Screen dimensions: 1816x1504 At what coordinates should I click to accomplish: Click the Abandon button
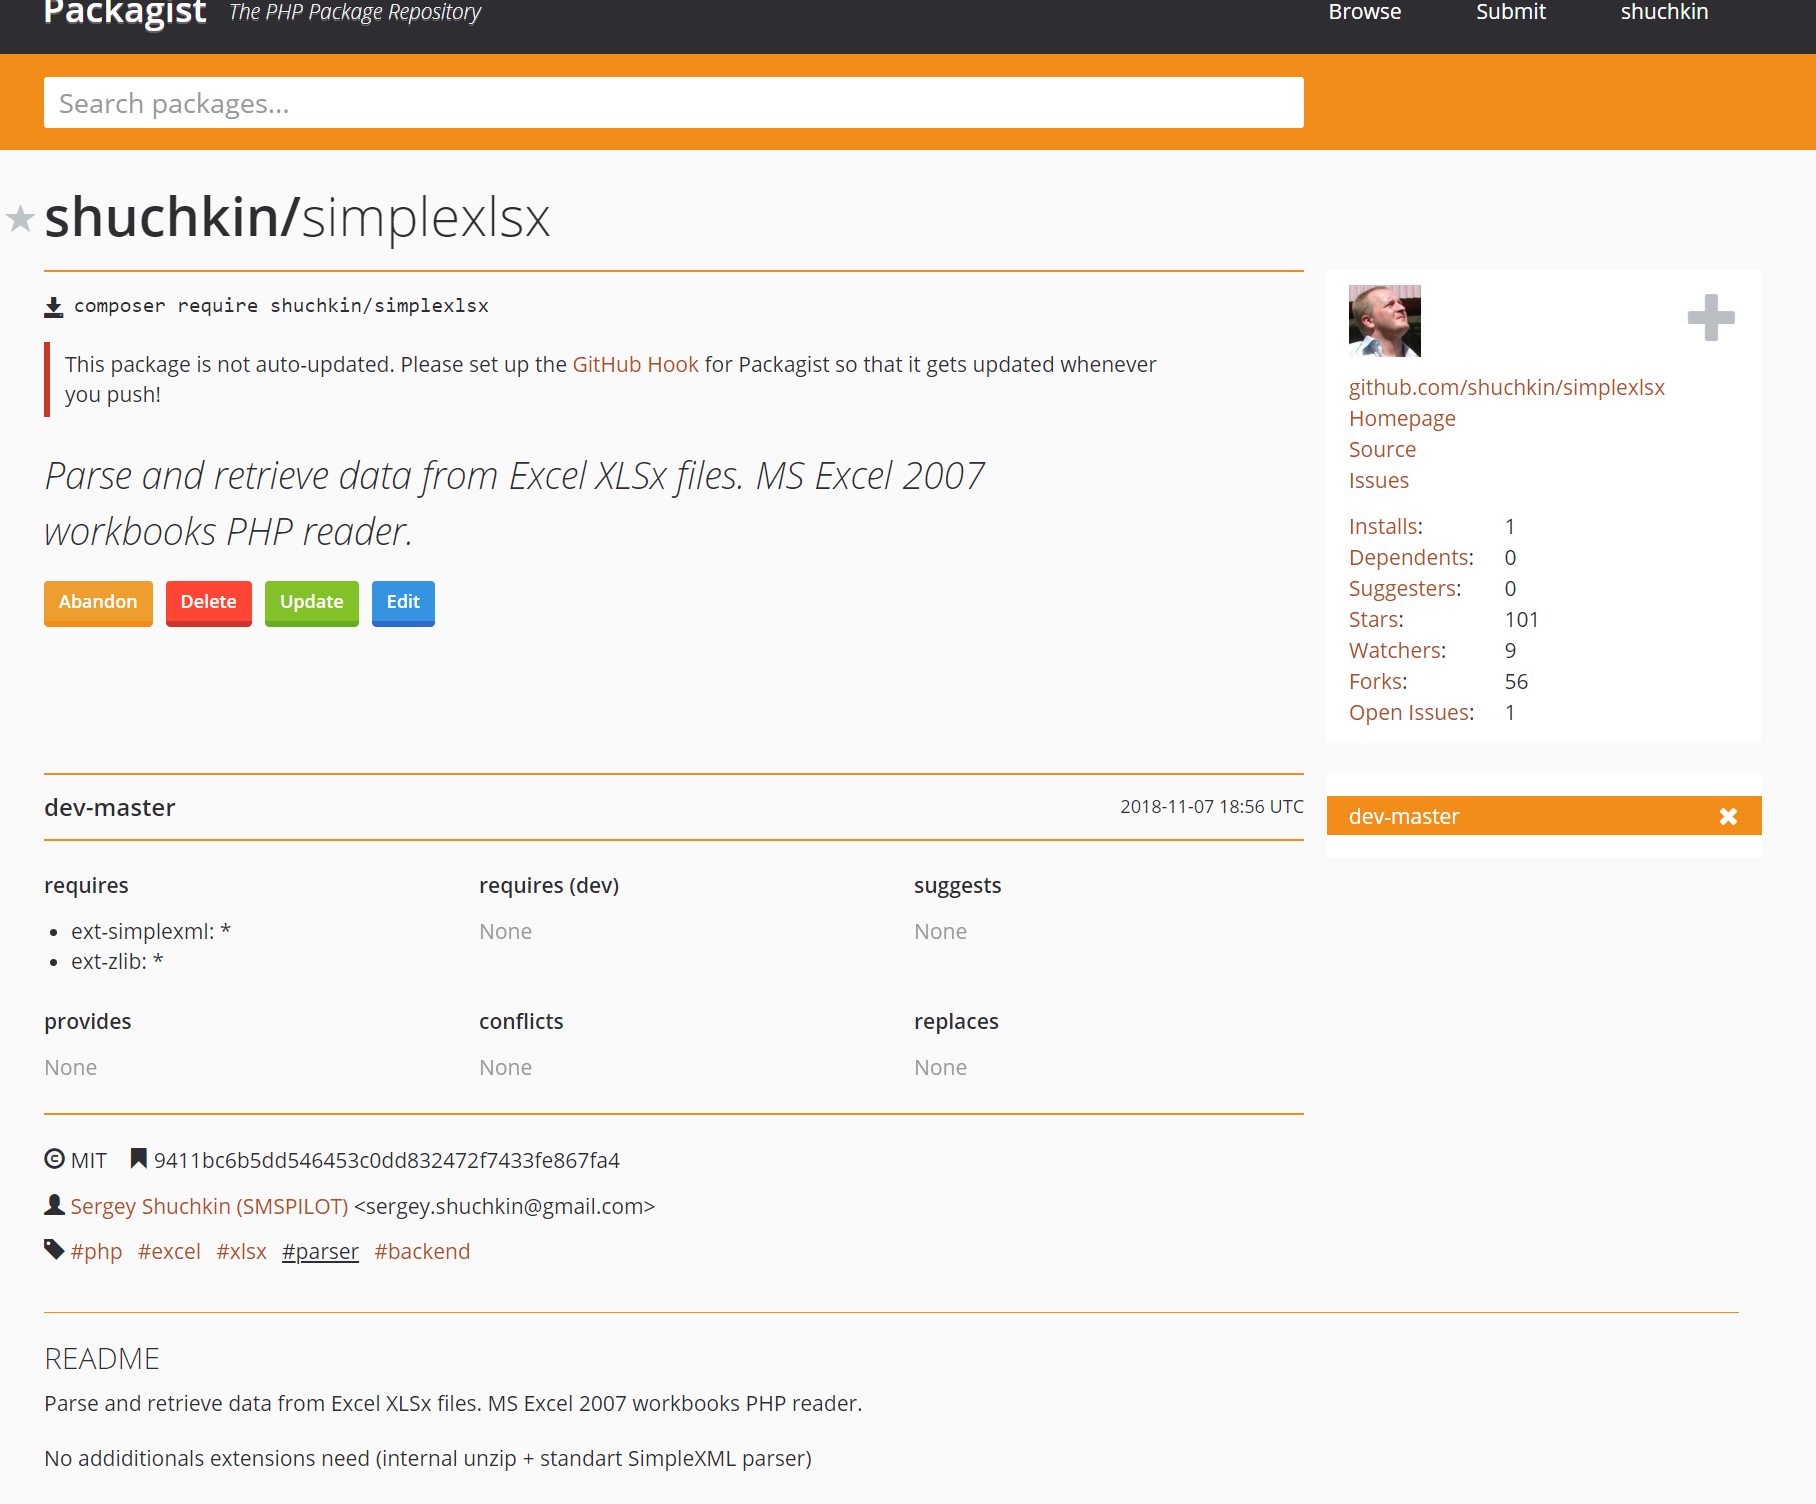98,603
